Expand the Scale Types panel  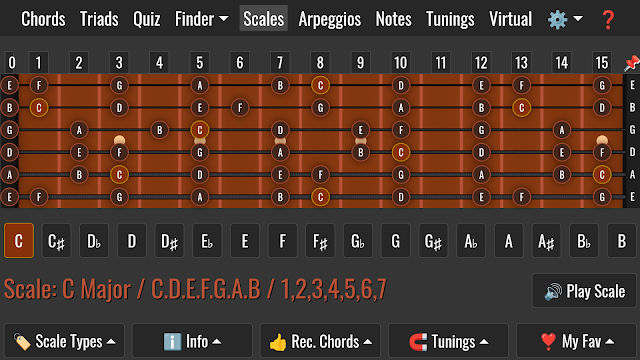[x=64, y=341]
